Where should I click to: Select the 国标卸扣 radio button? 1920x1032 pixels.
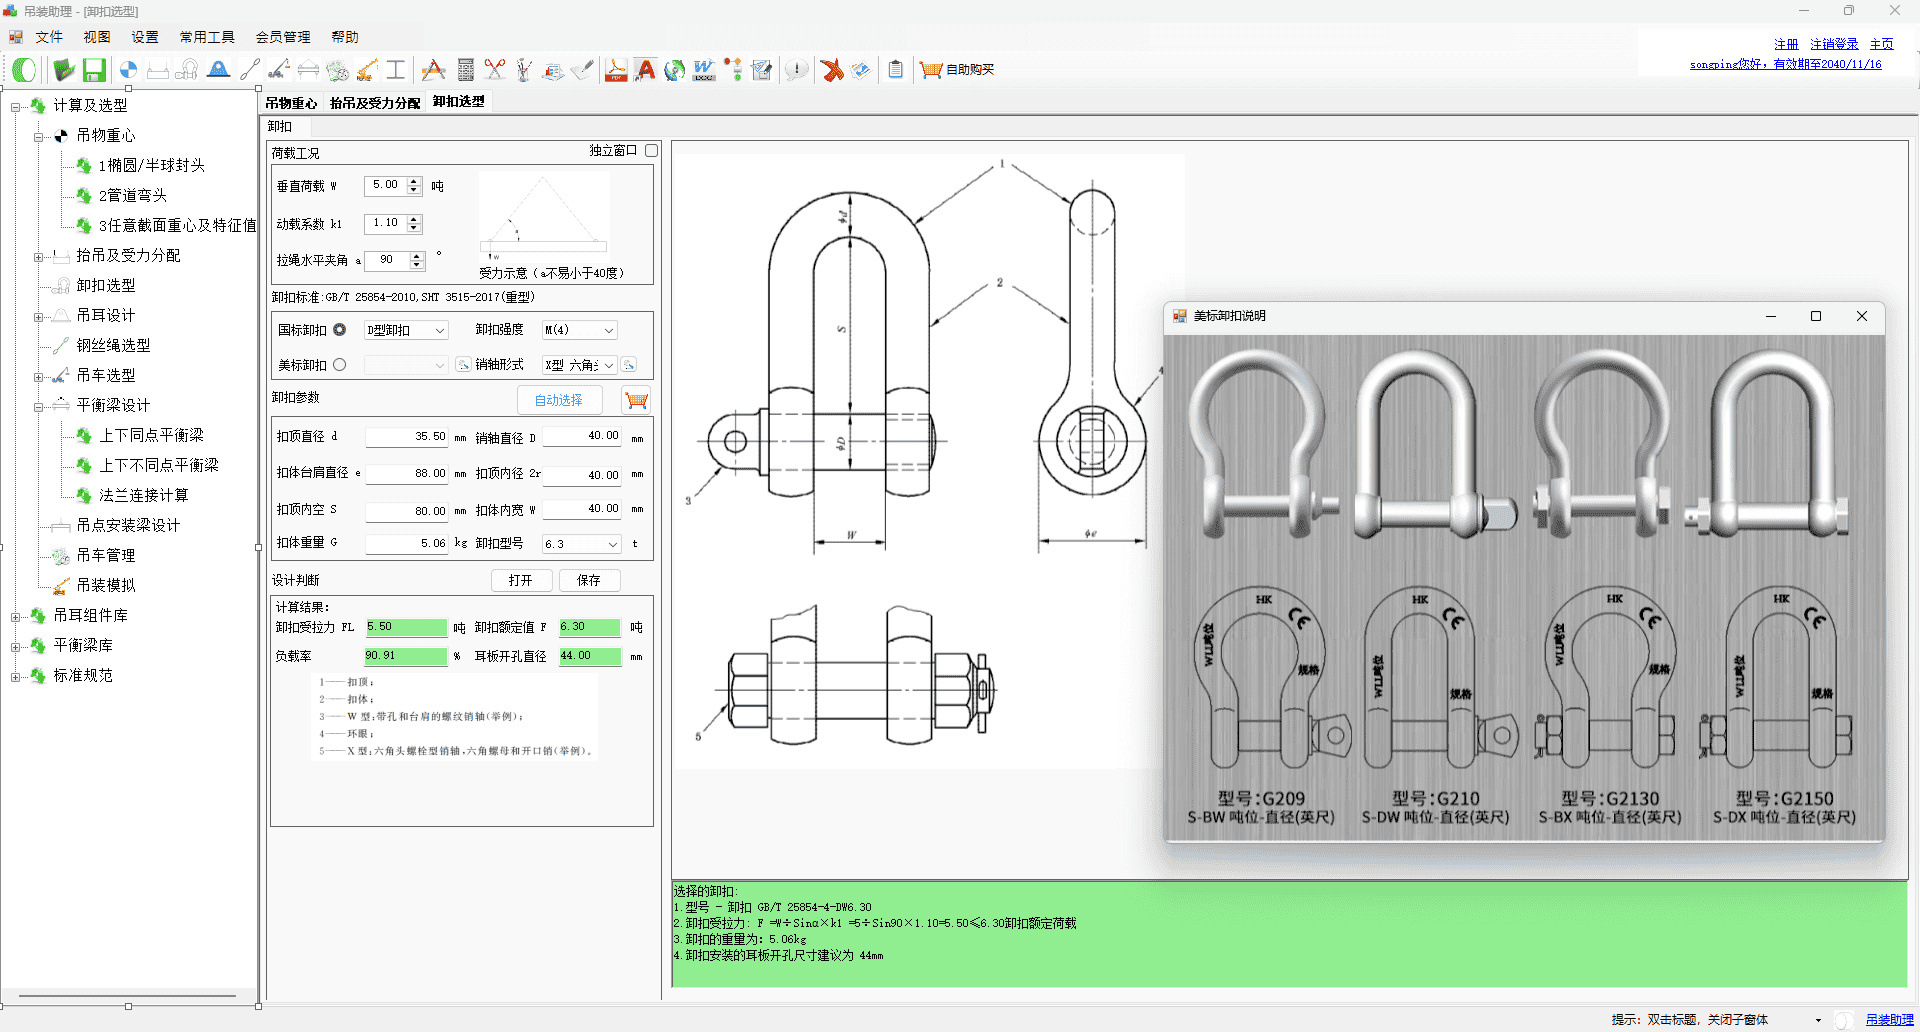click(340, 330)
